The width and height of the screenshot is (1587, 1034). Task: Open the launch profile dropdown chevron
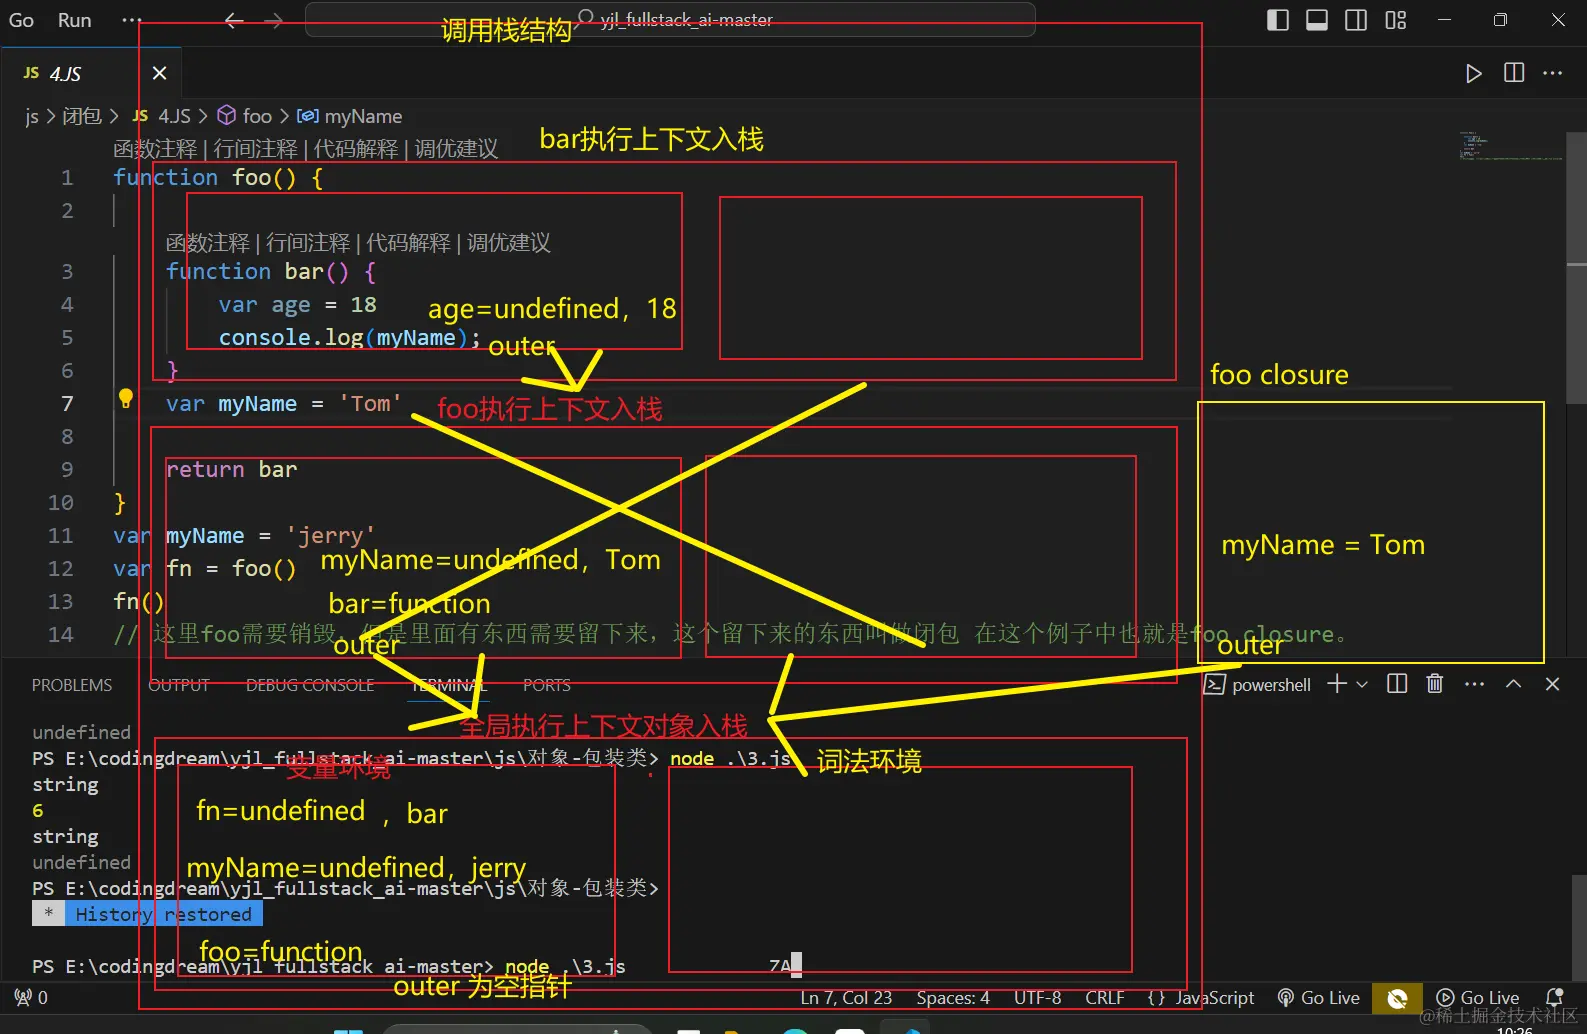(1362, 685)
